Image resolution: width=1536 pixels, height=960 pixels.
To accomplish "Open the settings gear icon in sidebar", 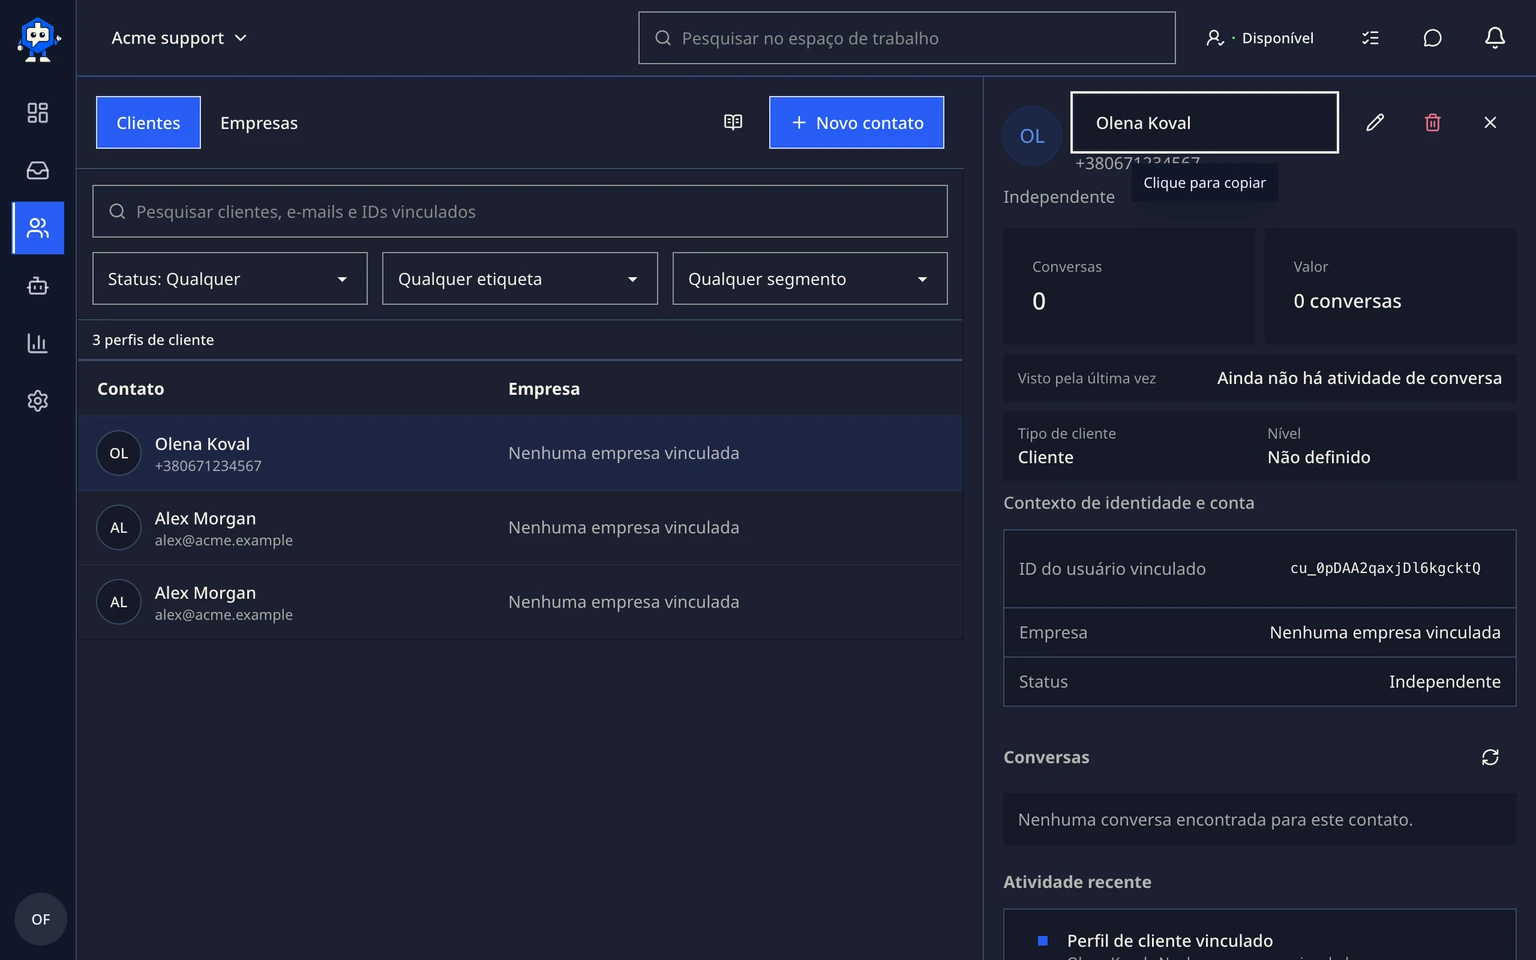I will click(38, 401).
